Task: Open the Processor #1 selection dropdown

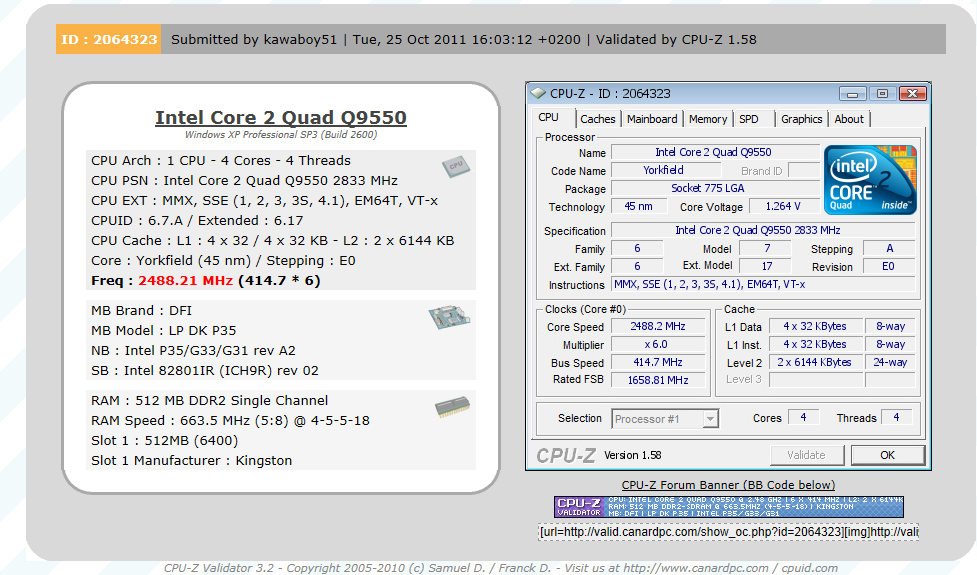Action: 665,419
